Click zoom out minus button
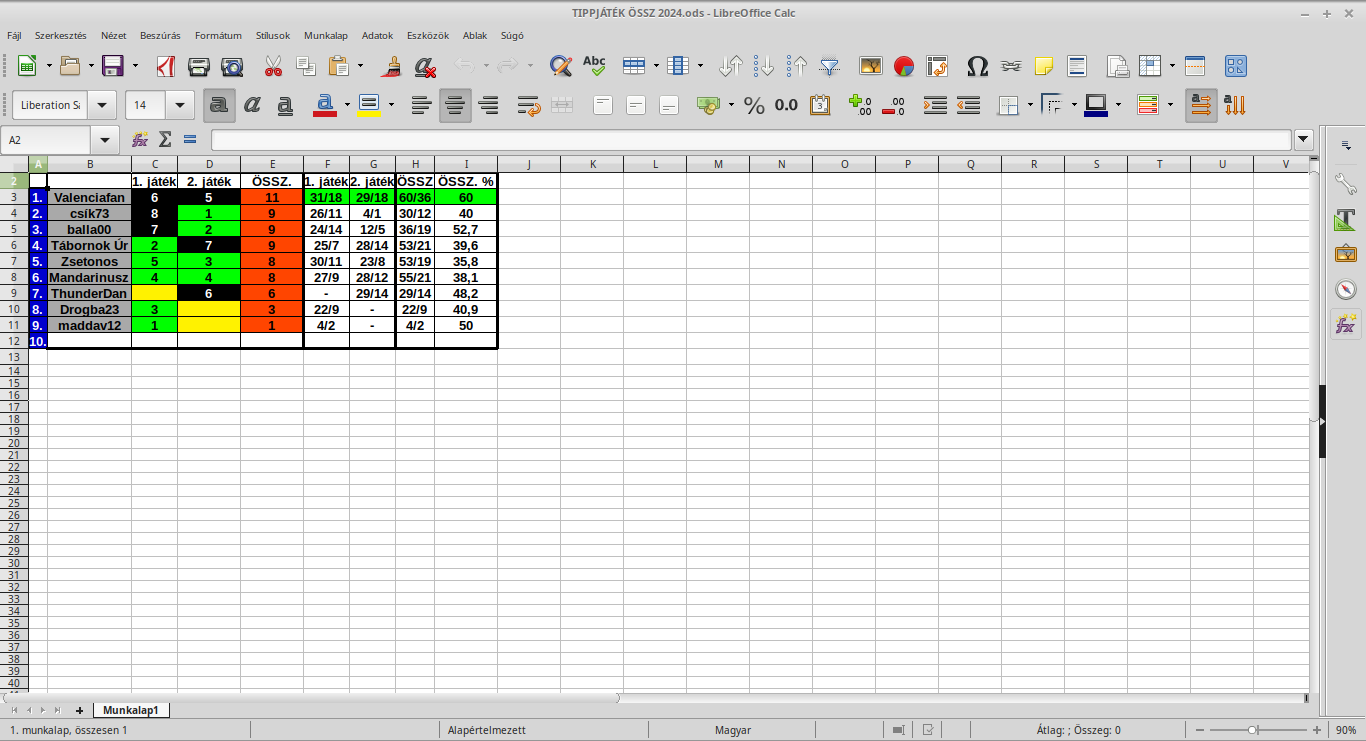Viewport: 1366px width, 741px height. pos(1201,730)
